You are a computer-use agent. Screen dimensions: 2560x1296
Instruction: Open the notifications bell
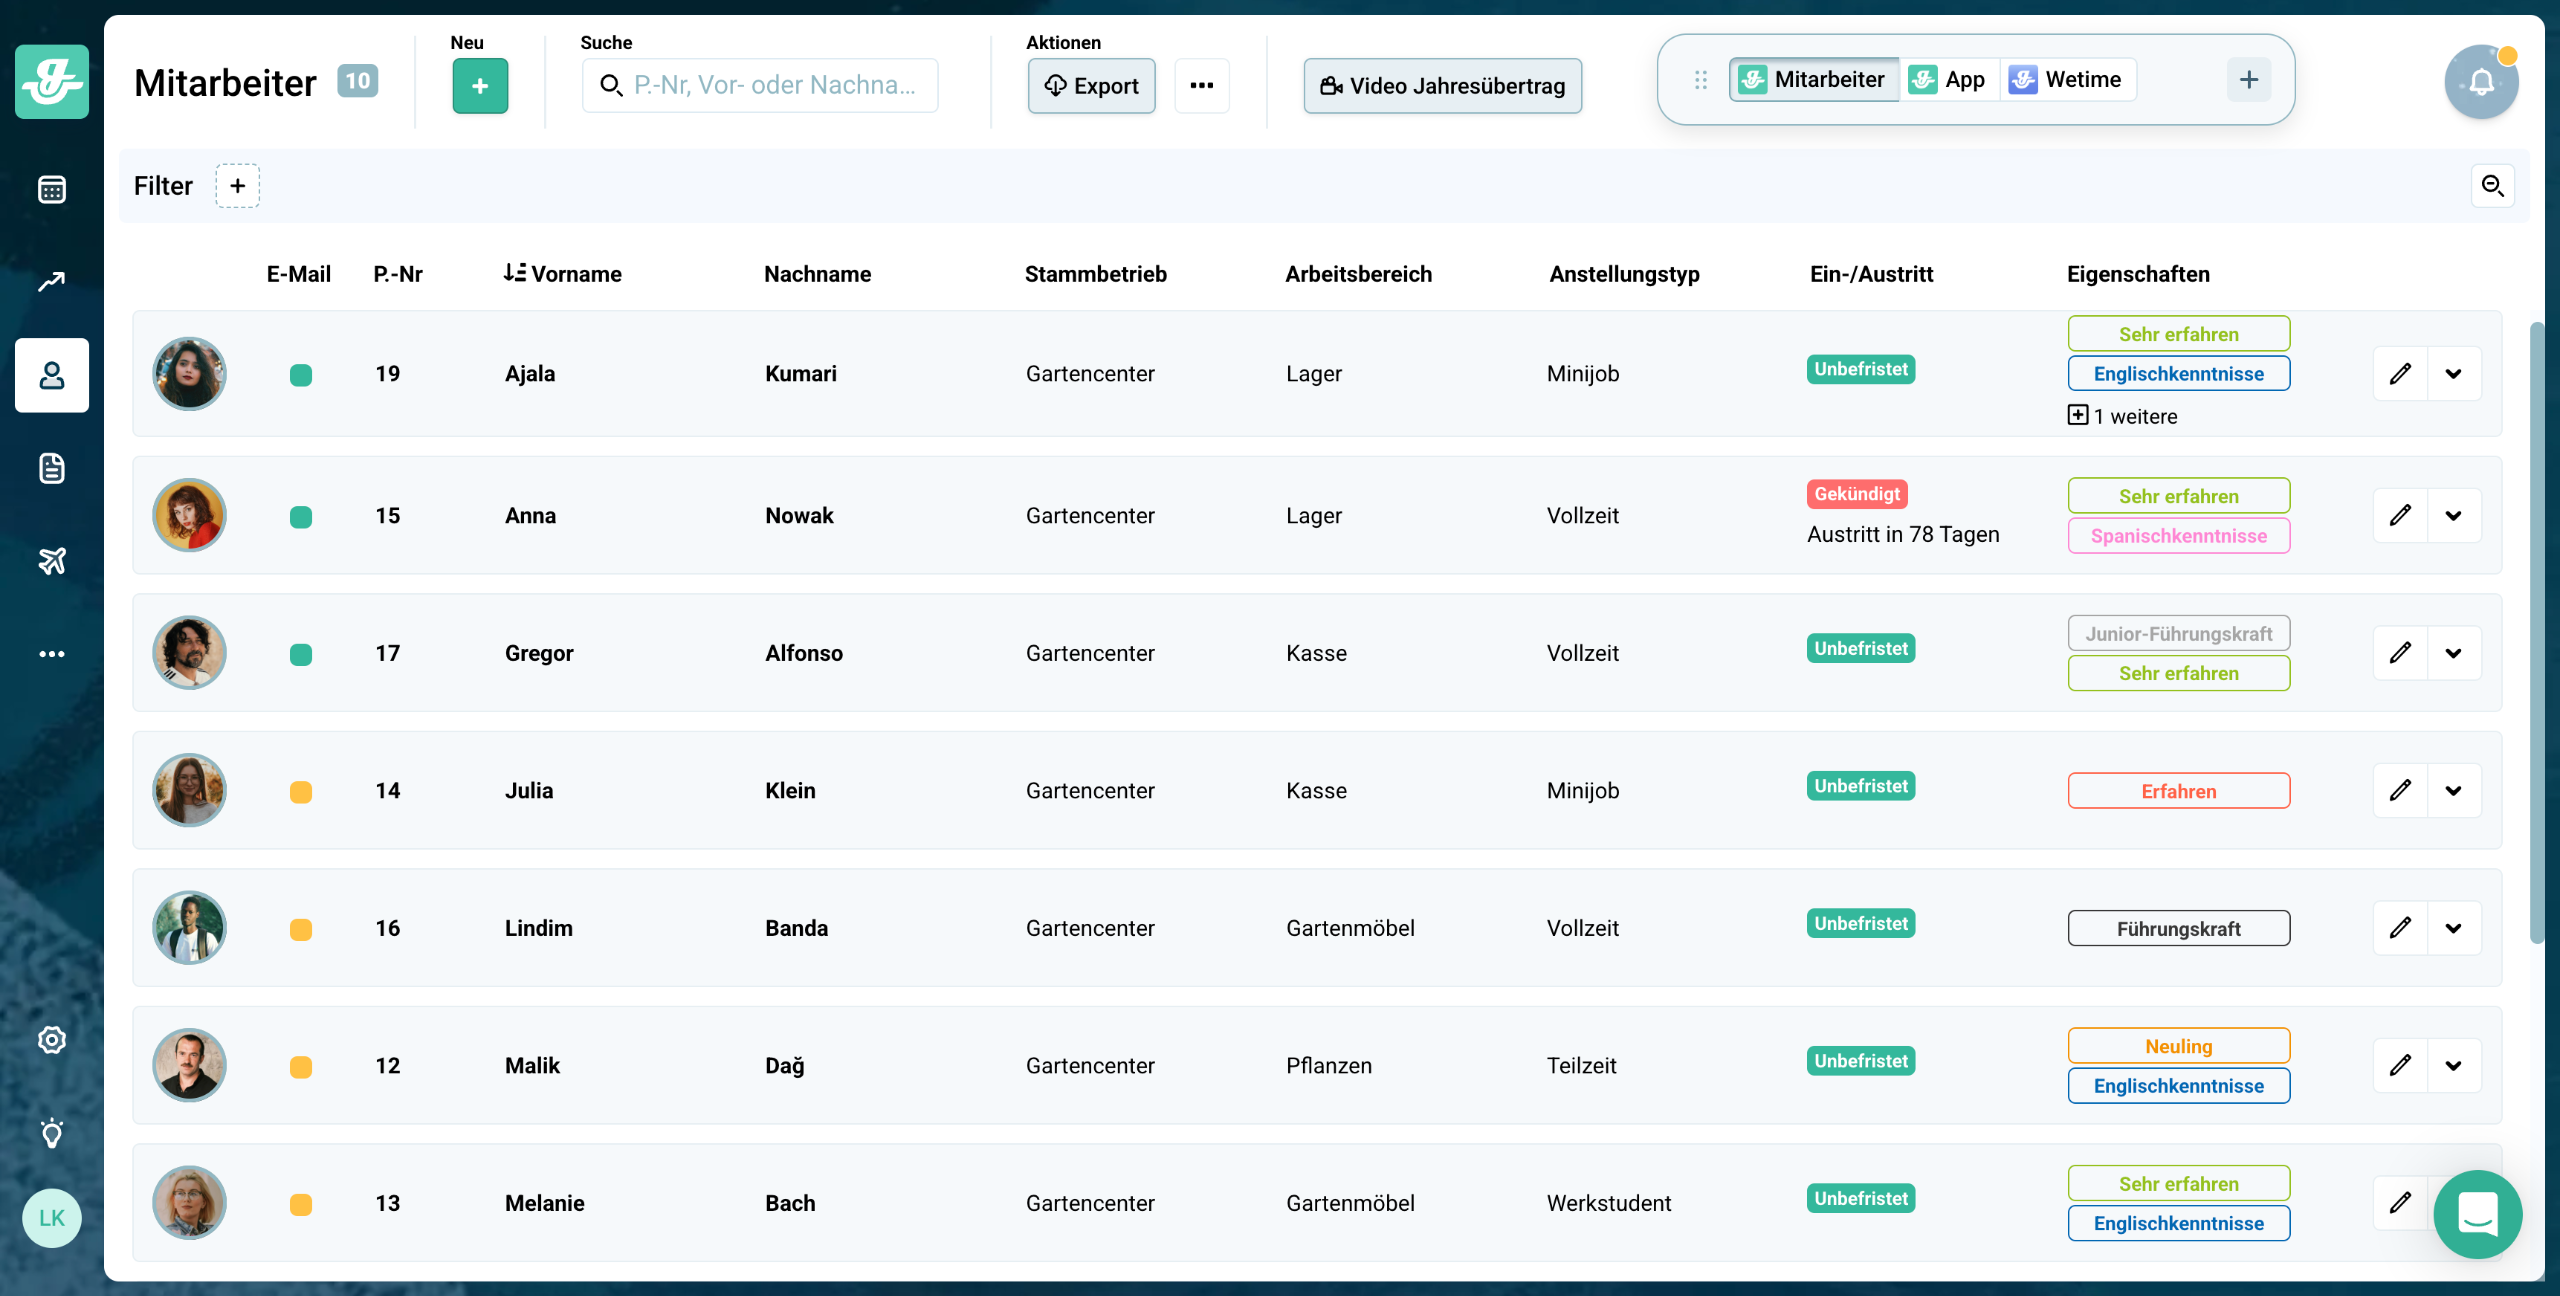(x=2481, y=82)
